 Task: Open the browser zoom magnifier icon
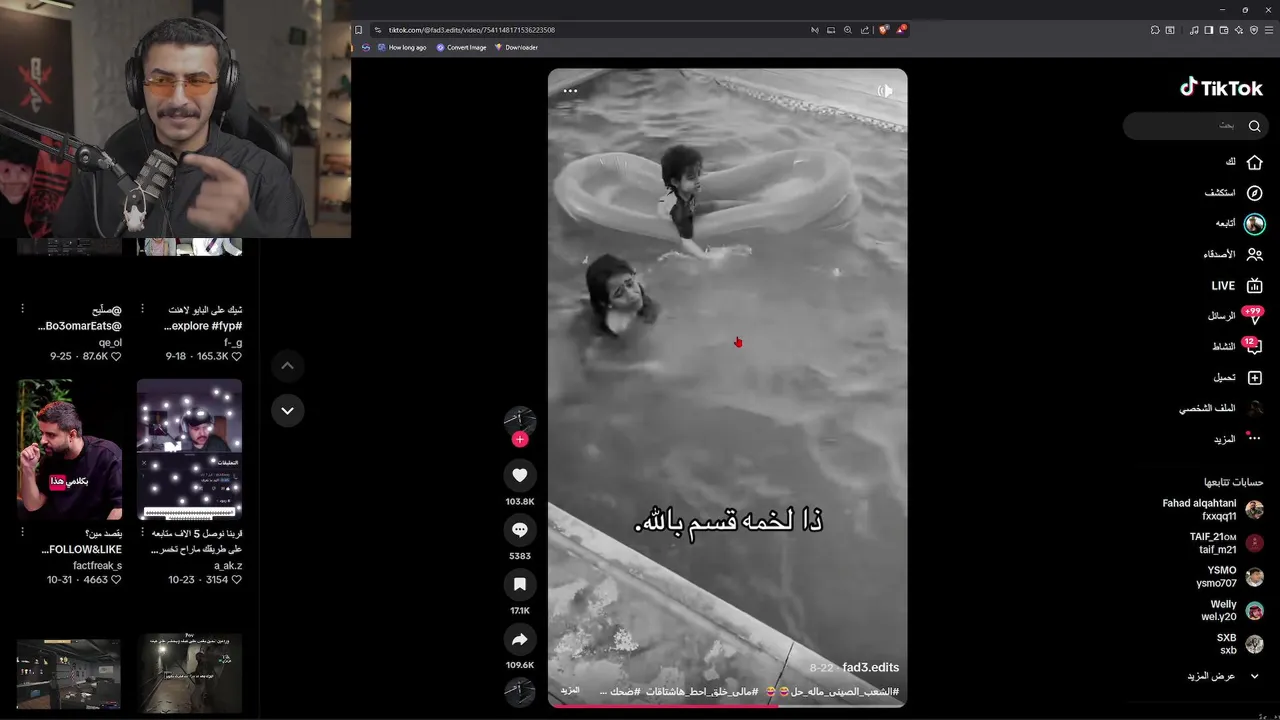point(848,30)
